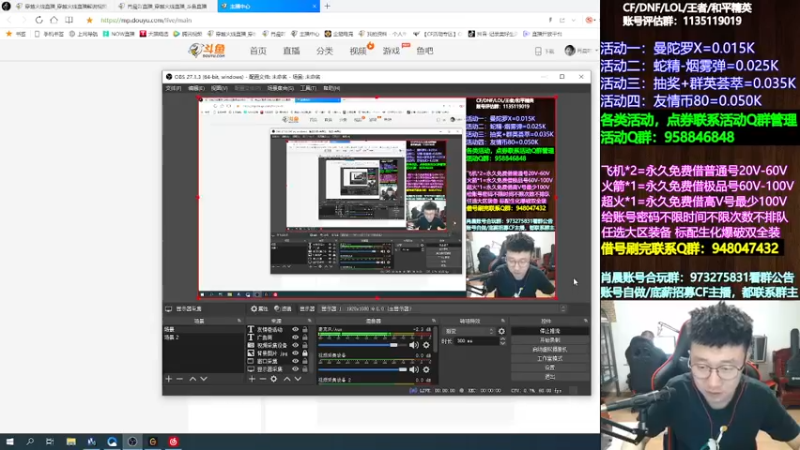The width and height of the screenshot is (800, 450).
Task: Pop out the Controls dock panel
Action: [586, 321]
